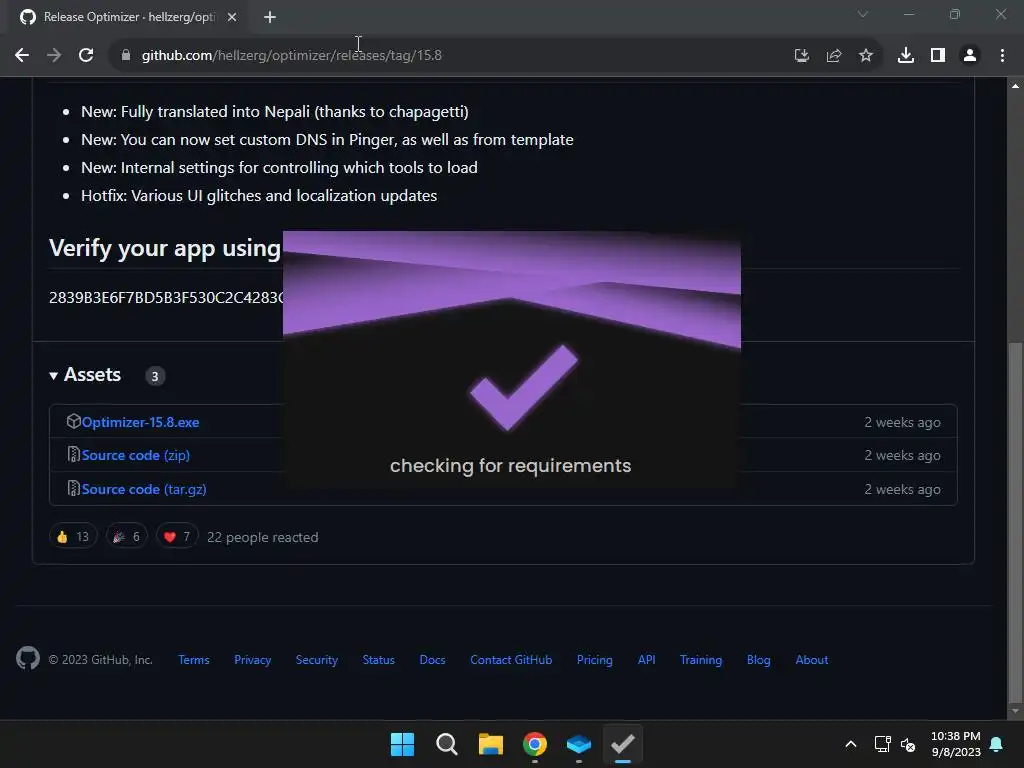1024x768 pixels.
Task: Open the Privacy footer link
Action: point(253,660)
